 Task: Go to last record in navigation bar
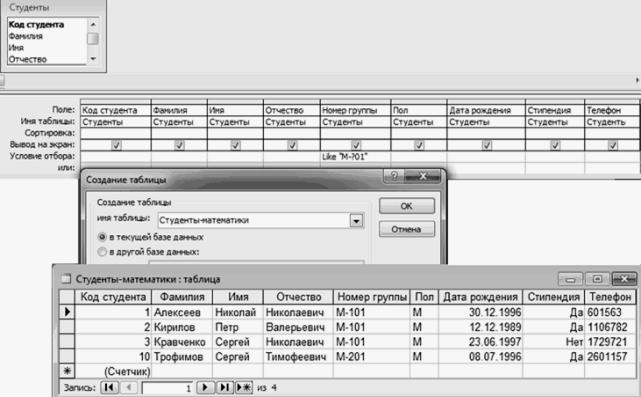[x=224, y=387]
